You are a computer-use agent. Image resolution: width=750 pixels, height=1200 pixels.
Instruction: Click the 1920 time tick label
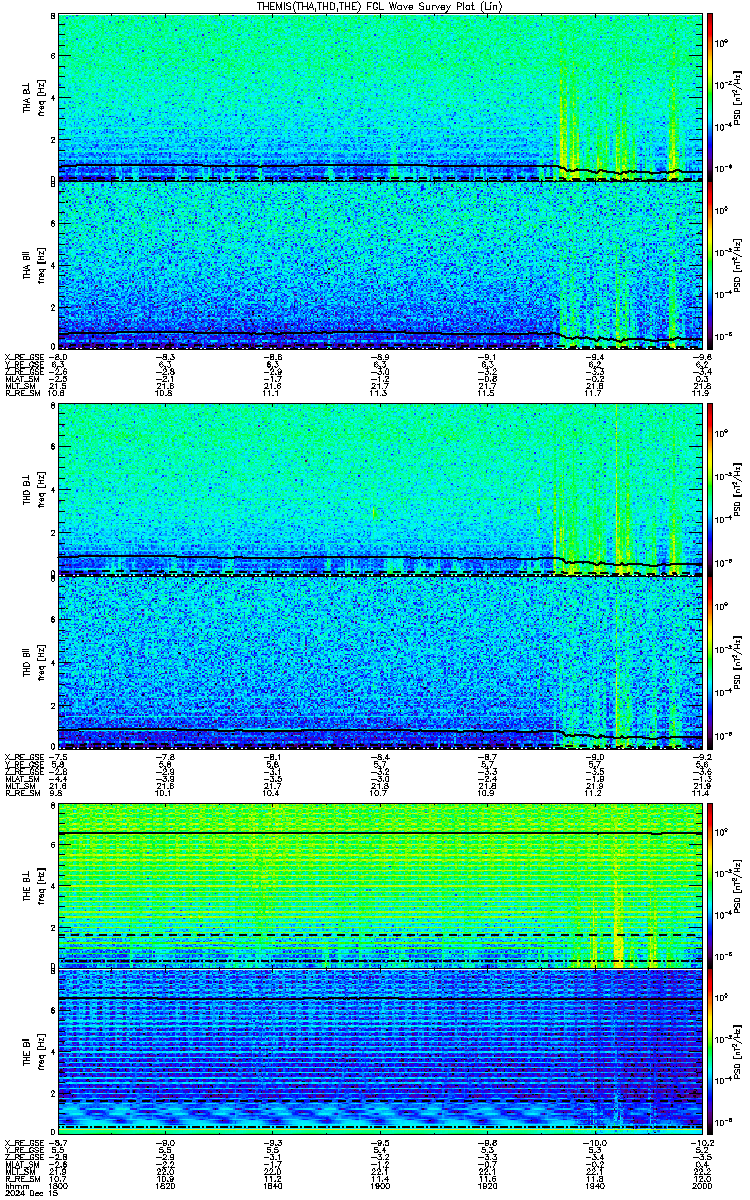point(487,1186)
